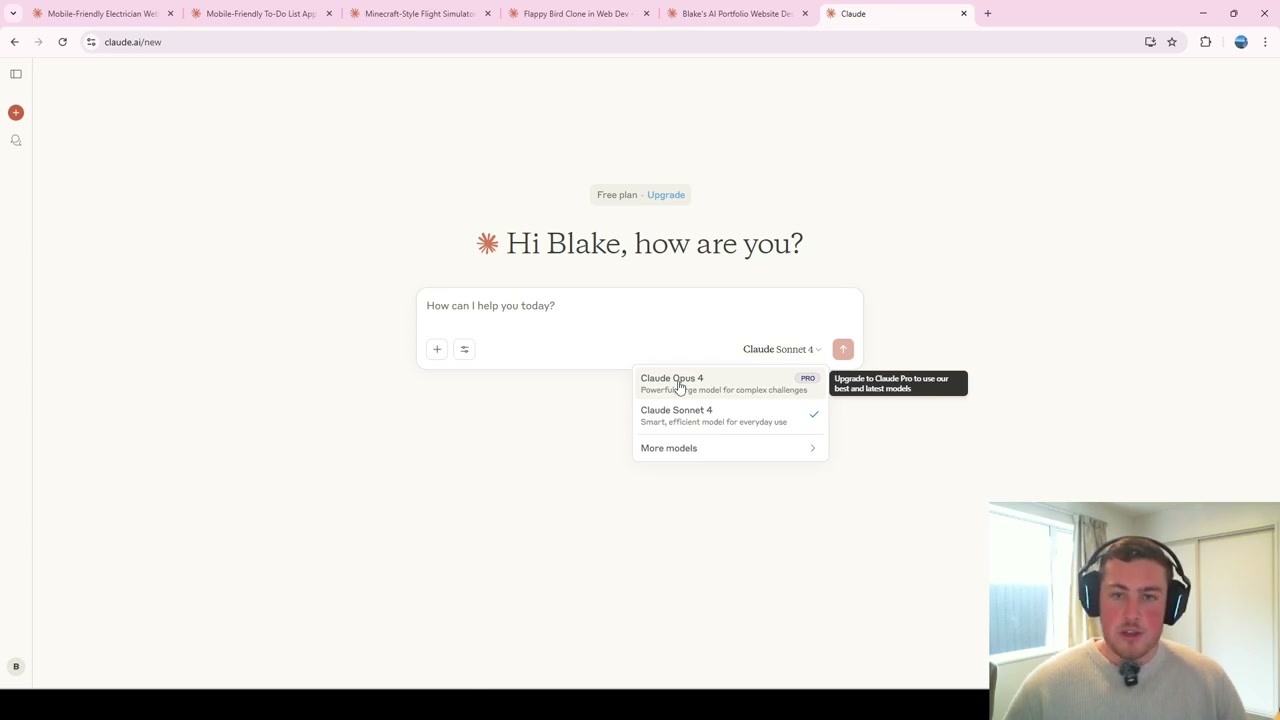The width and height of the screenshot is (1280, 720).
Task: Click the Hi Blake greeting heading
Action: point(655,243)
